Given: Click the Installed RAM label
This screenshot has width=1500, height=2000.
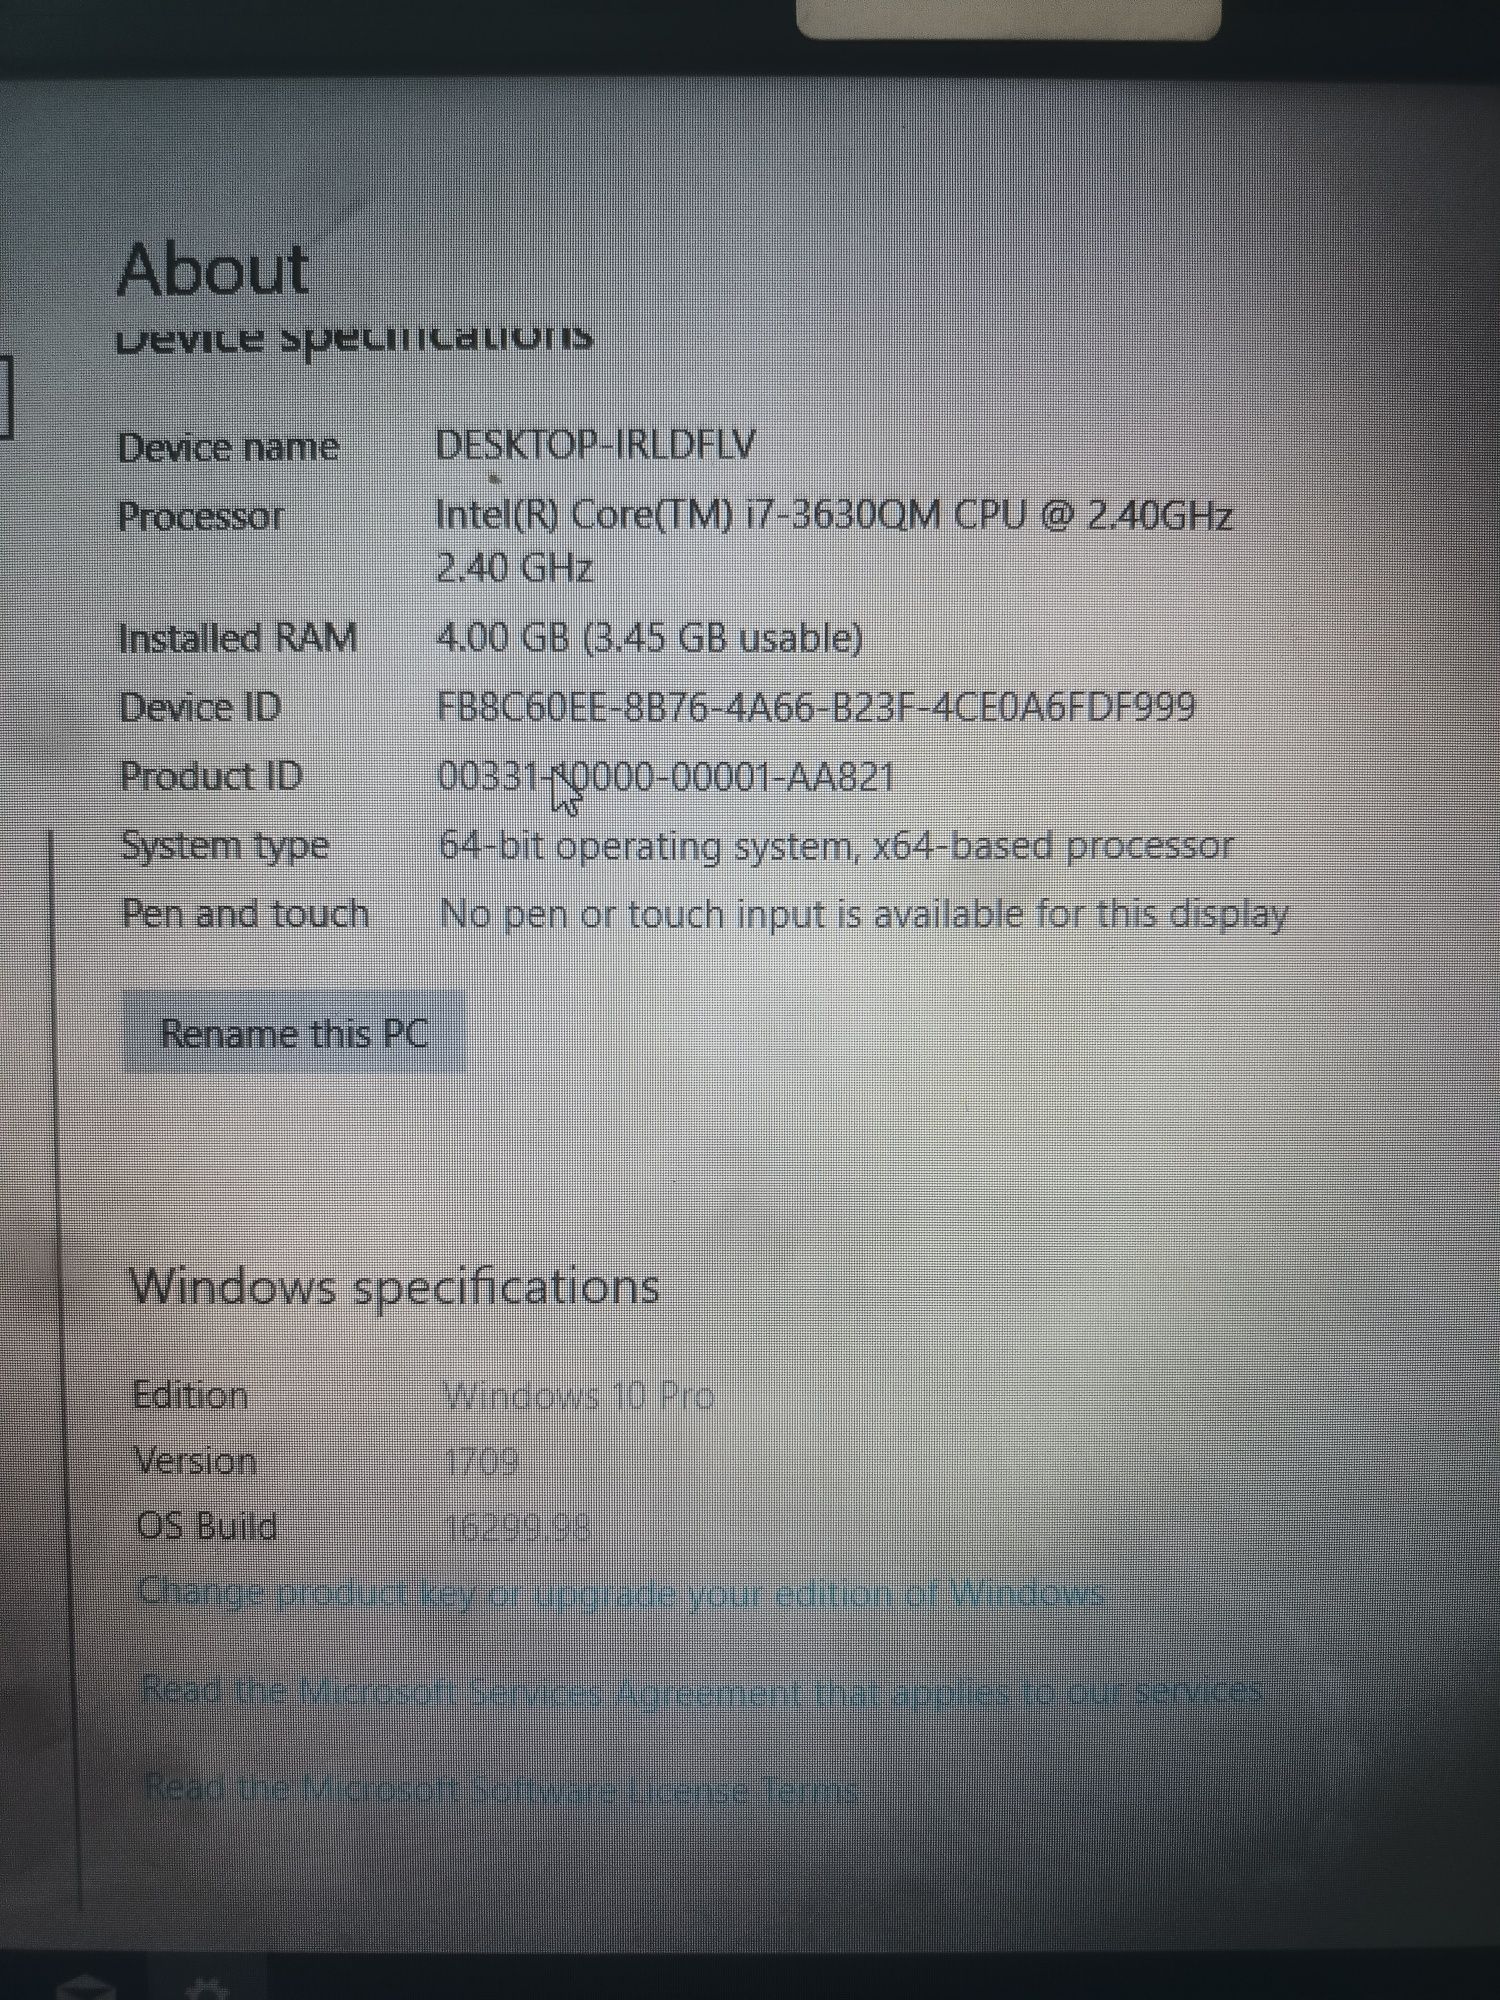Looking at the screenshot, I should [238, 638].
